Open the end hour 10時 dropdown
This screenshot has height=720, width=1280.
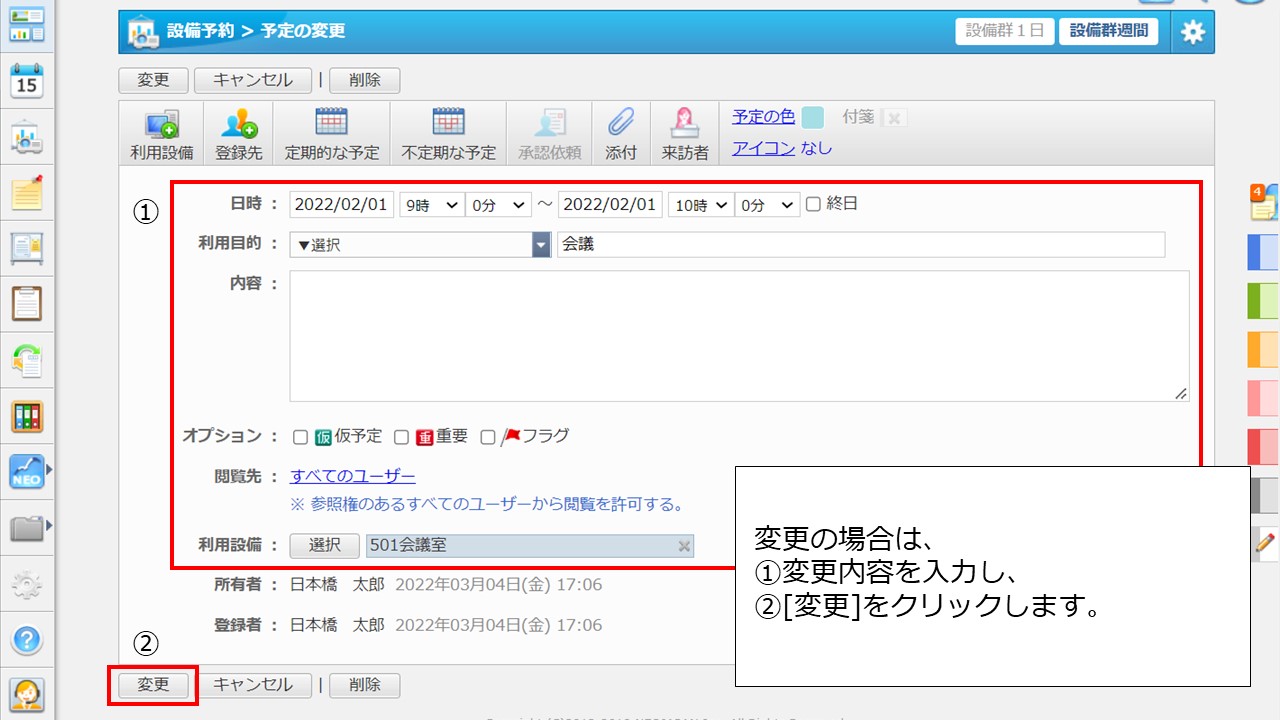(x=700, y=204)
